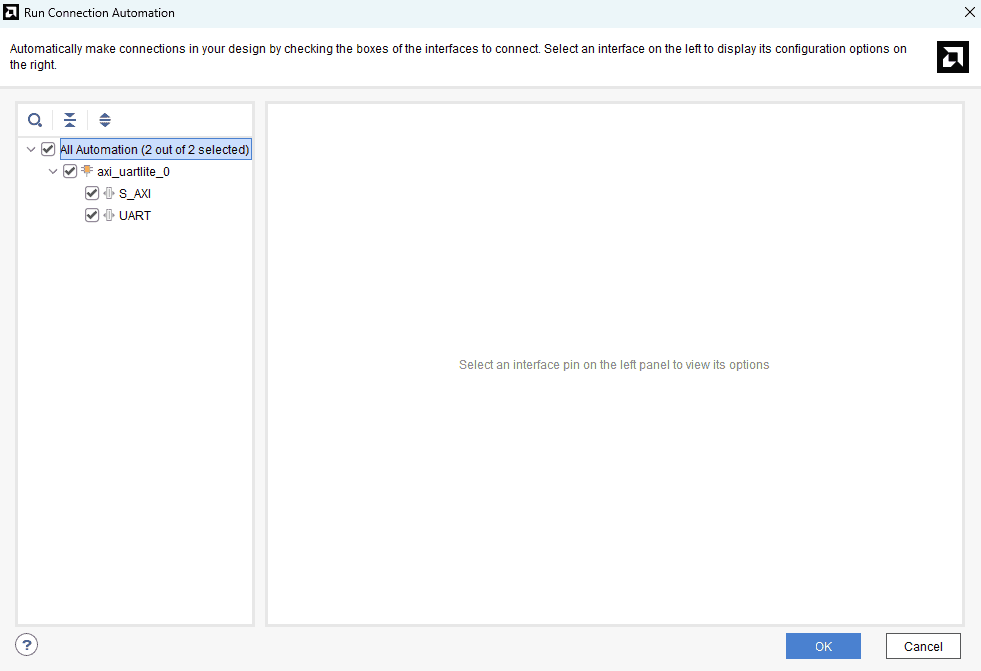Click the interface icon beside UART
This screenshot has height=671, width=981.
[x=109, y=215]
